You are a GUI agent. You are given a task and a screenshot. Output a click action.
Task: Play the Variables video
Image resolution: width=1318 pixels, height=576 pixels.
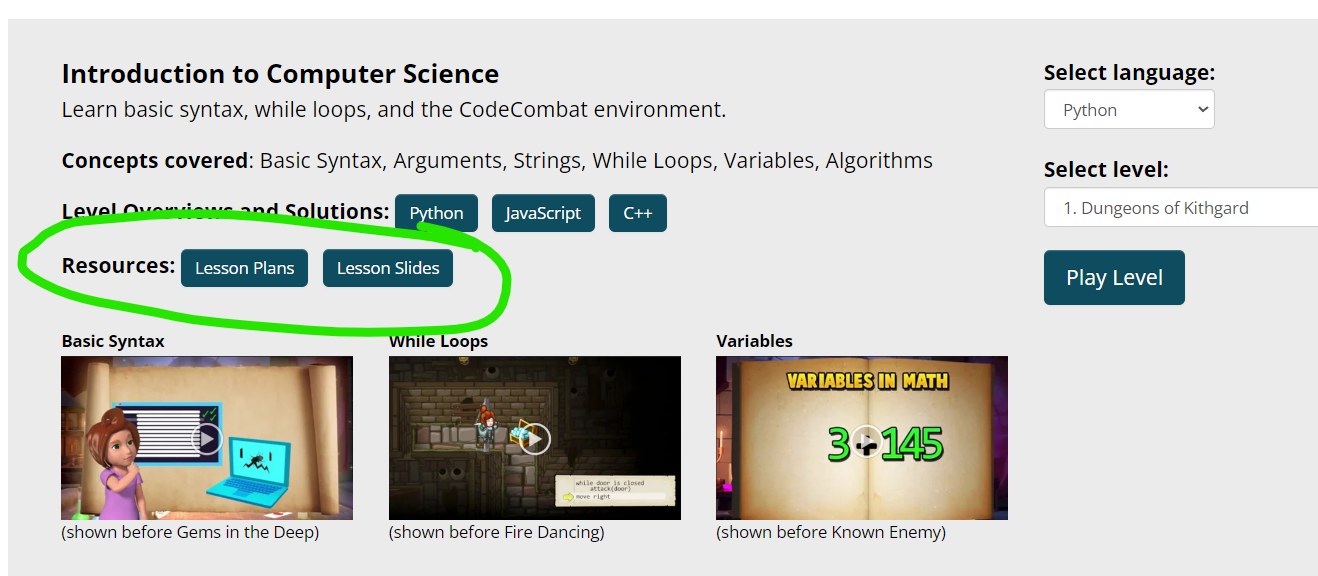tap(862, 438)
